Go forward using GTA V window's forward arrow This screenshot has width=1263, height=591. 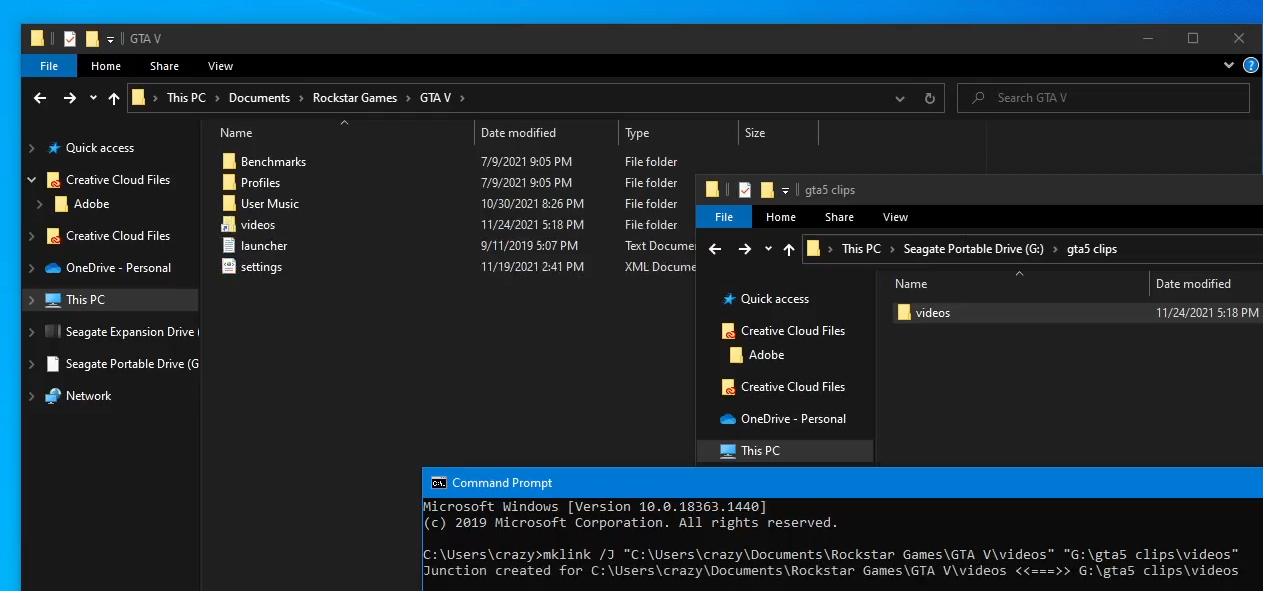tap(69, 98)
